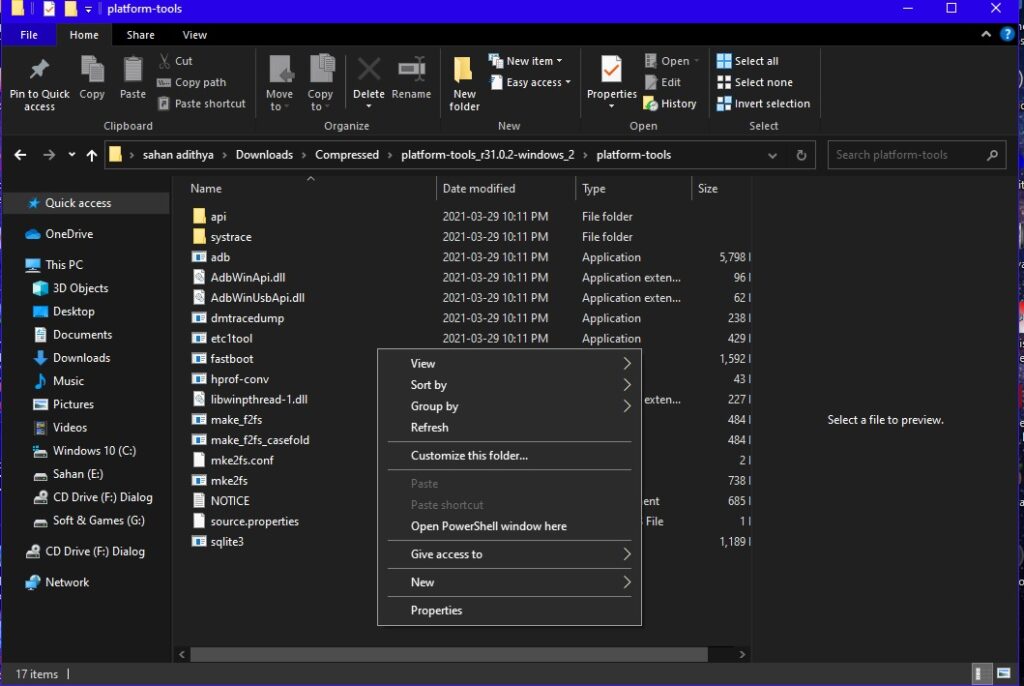Switch to the View ribbon tab
1024x686 pixels.
[x=195, y=35]
